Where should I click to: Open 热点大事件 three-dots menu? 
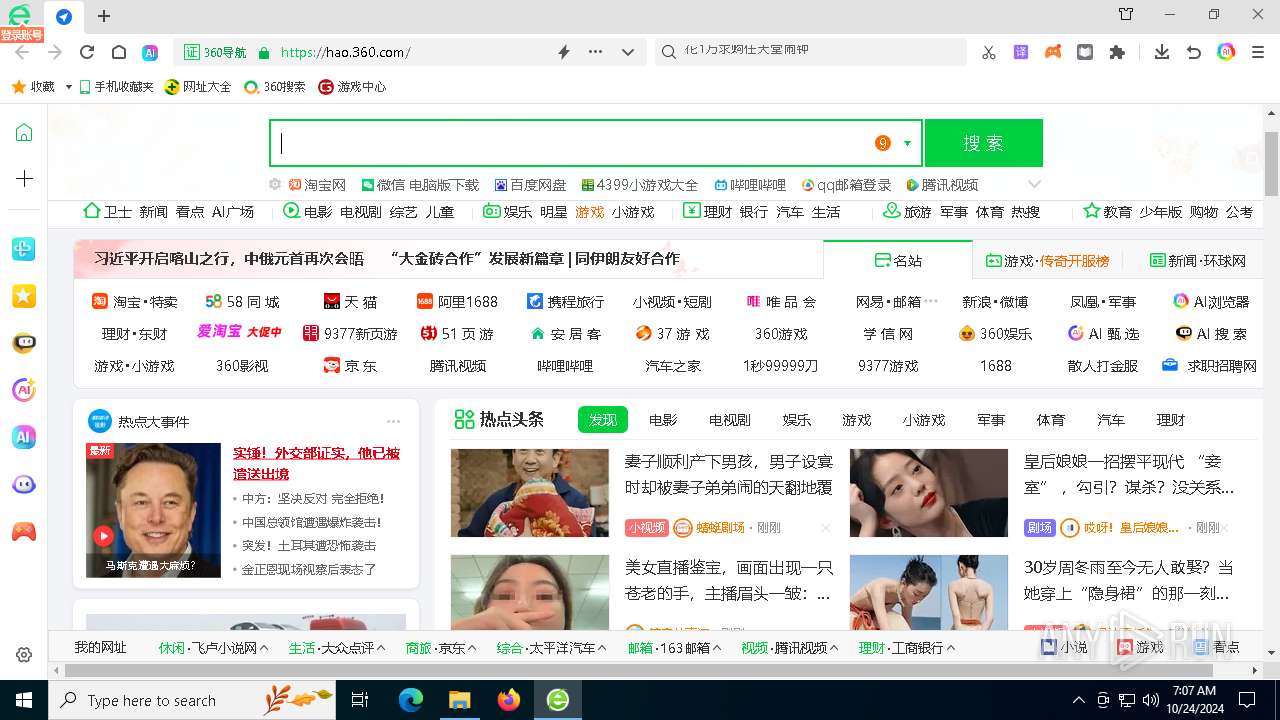393,421
